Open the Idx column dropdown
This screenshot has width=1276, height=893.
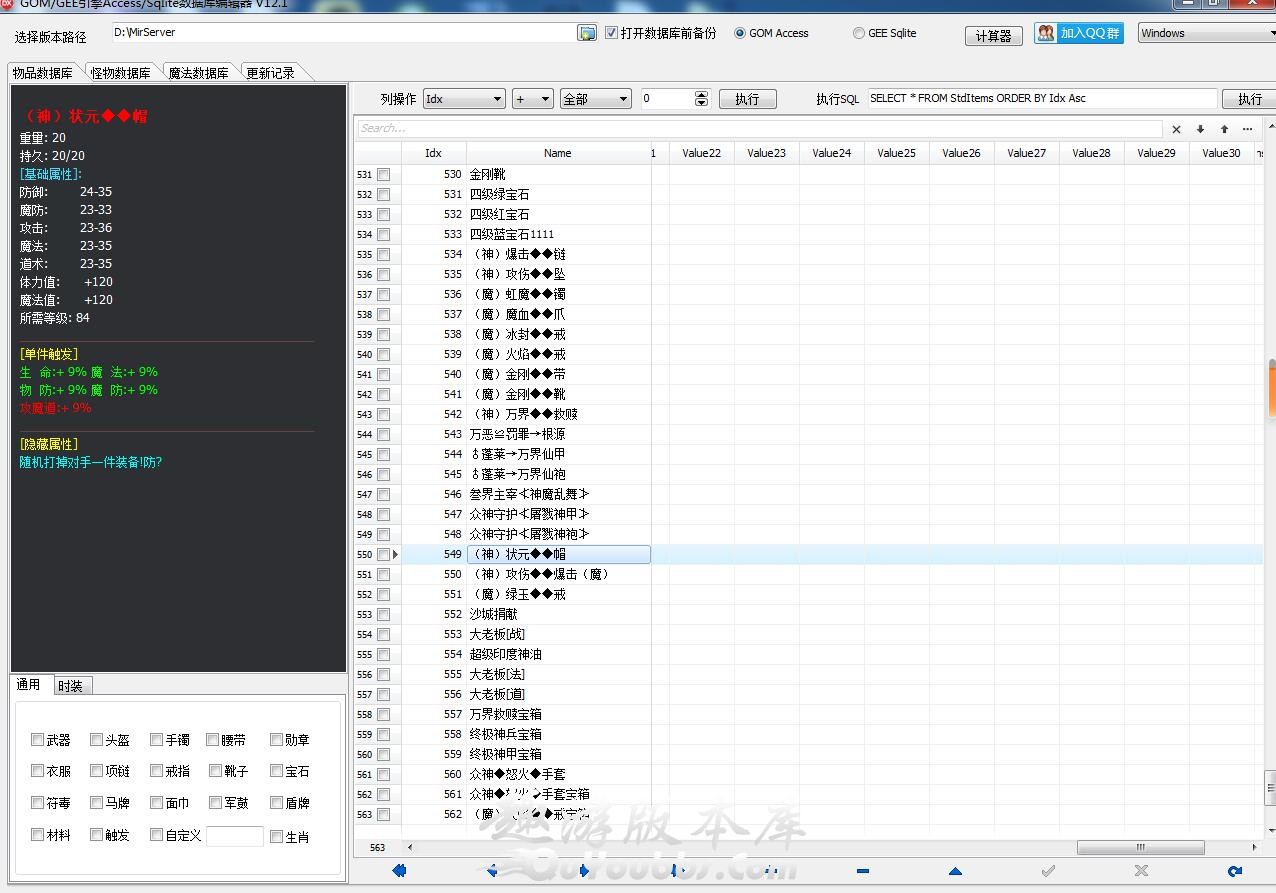pos(464,99)
